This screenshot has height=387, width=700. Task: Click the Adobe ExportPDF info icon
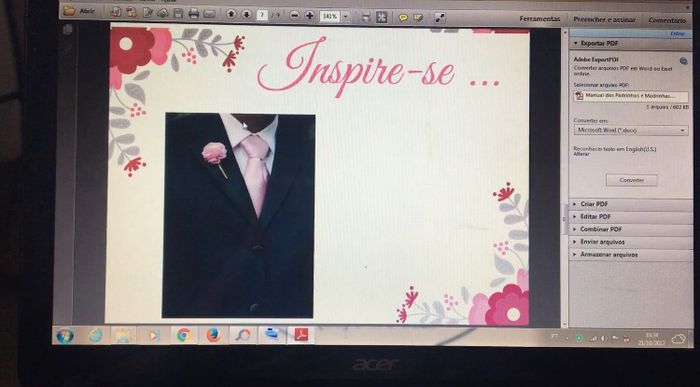pyautogui.click(x=683, y=61)
